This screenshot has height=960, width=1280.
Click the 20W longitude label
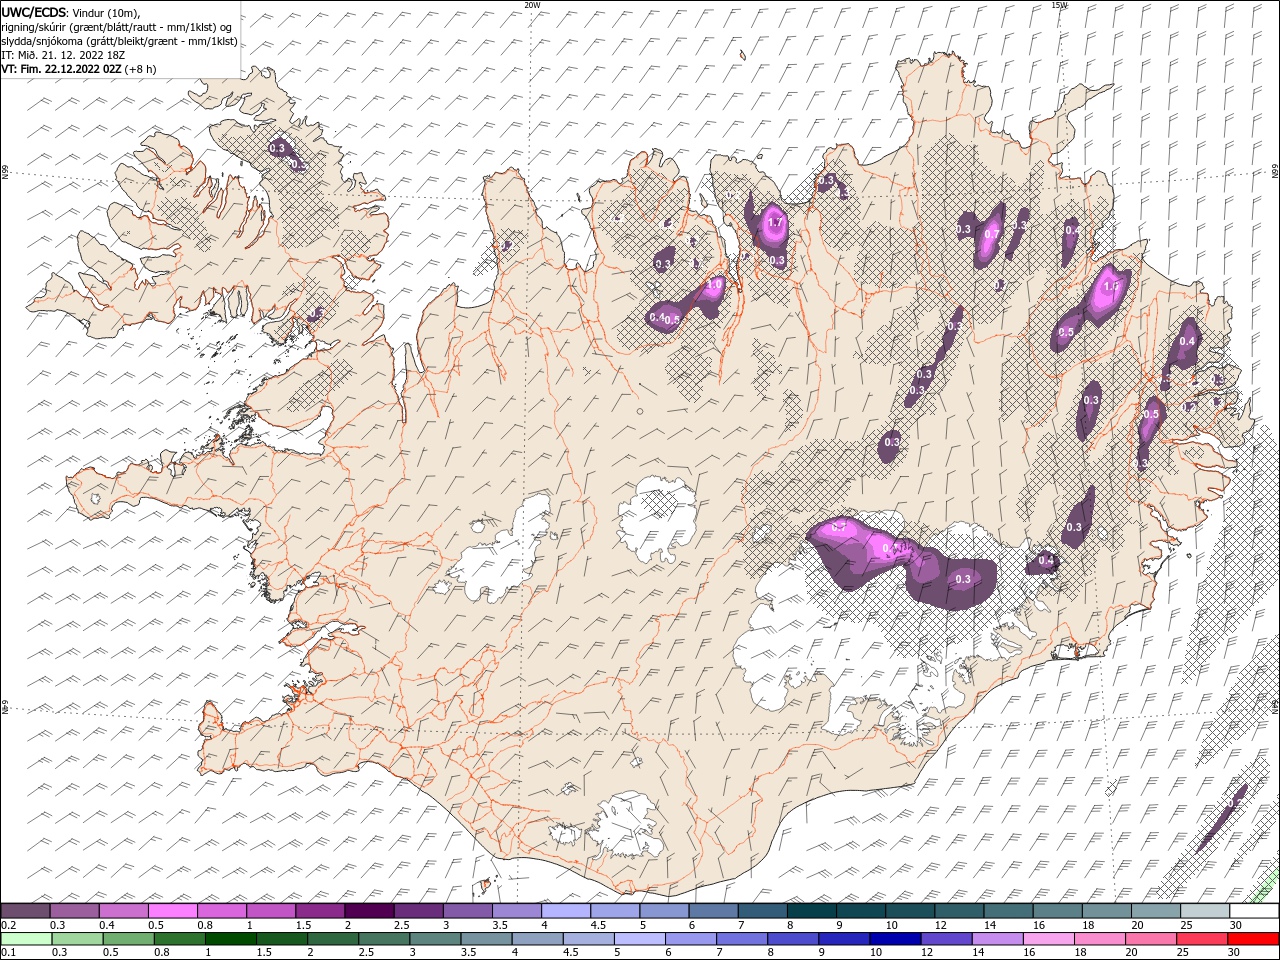532,5
